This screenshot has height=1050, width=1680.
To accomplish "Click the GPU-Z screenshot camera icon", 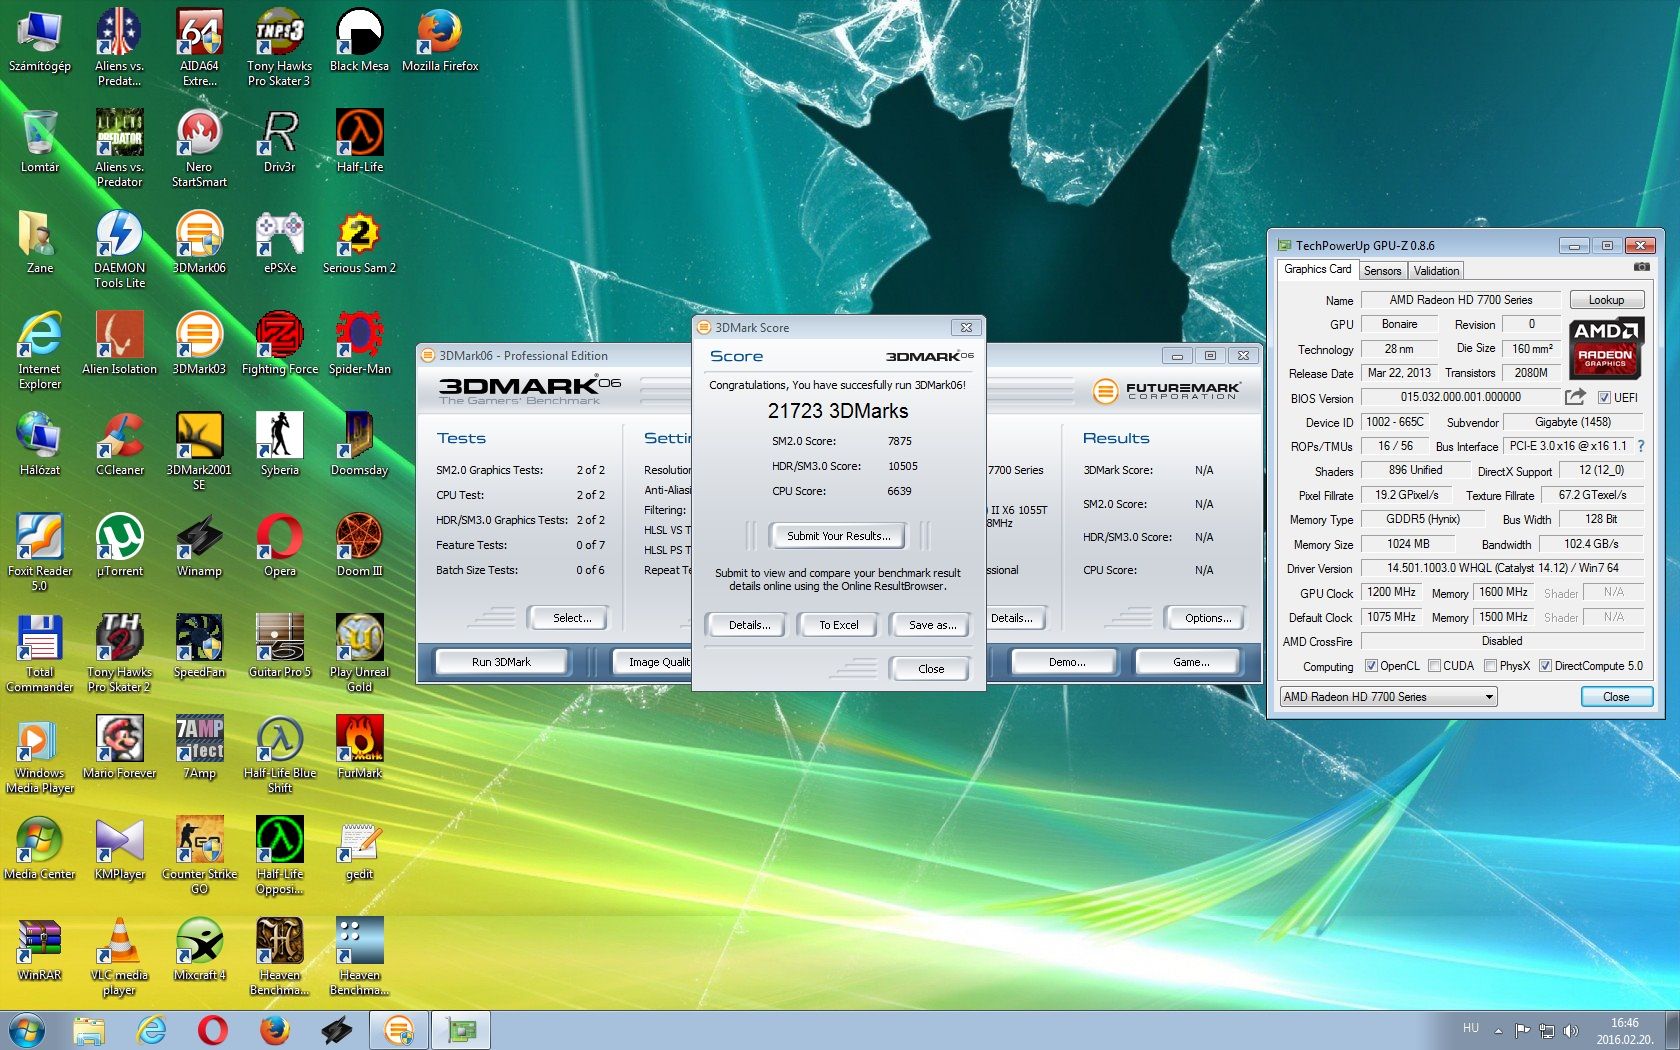I will coord(1641,268).
